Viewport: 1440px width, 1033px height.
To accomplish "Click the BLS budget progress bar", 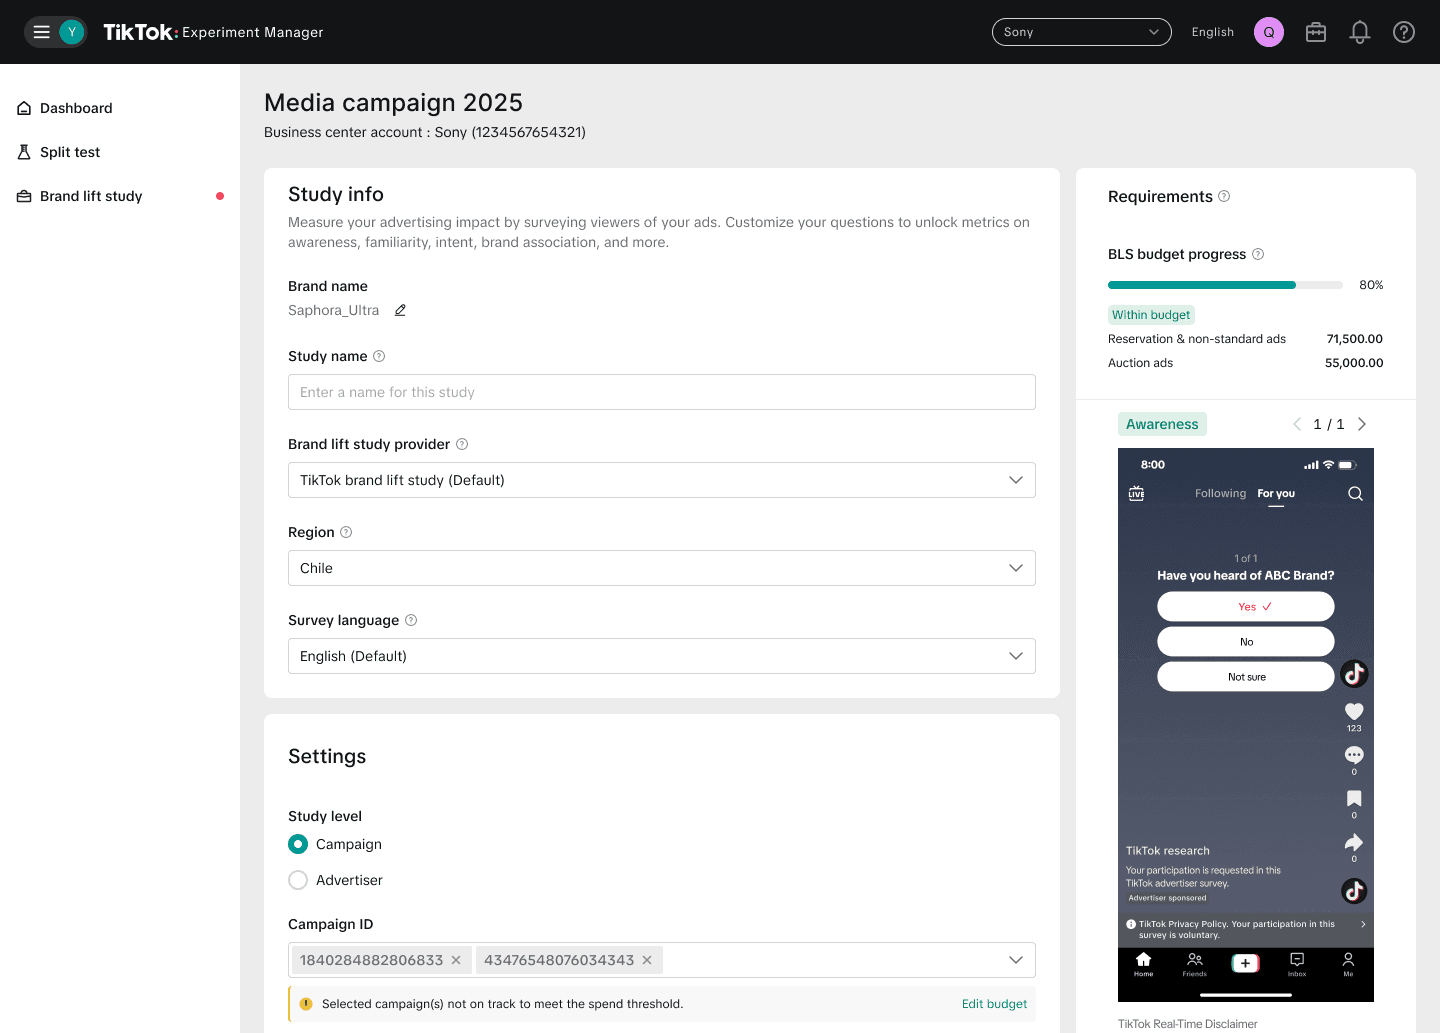I will 1225,285.
